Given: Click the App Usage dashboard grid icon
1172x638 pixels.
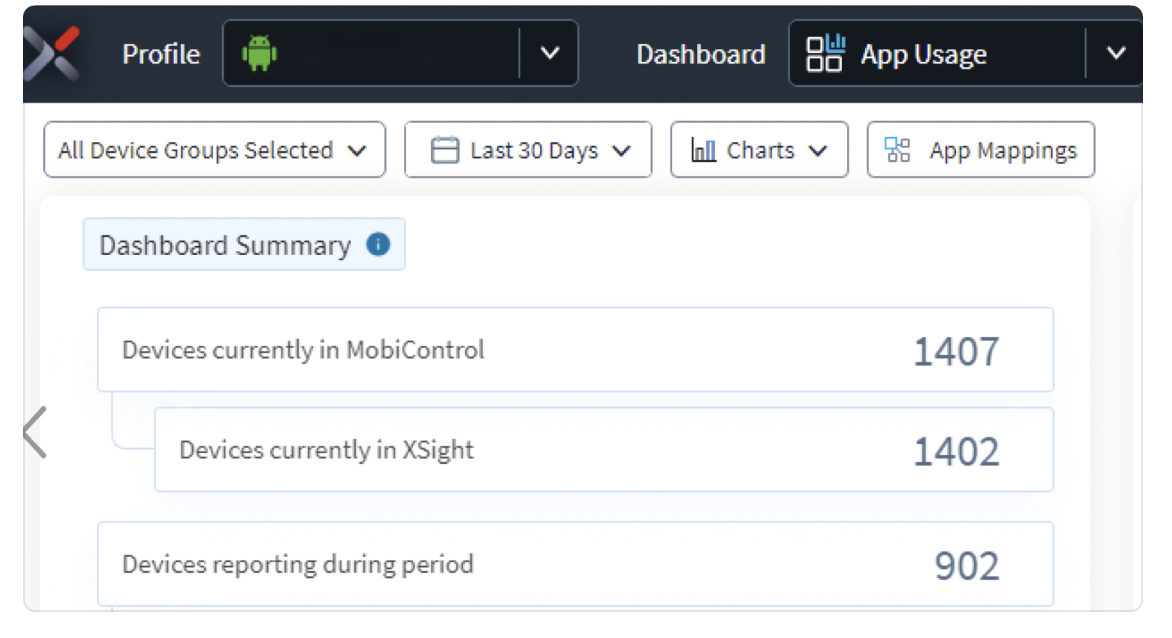Looking at the screenshot, I should click(x=825, y=54).
